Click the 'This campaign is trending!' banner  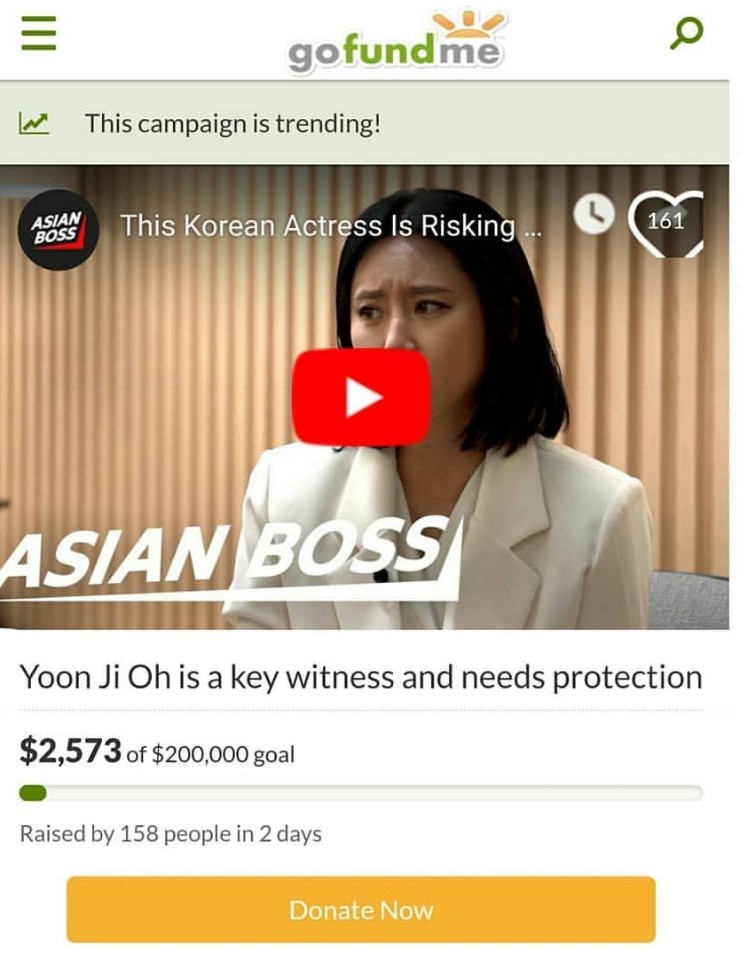point(364,123)
